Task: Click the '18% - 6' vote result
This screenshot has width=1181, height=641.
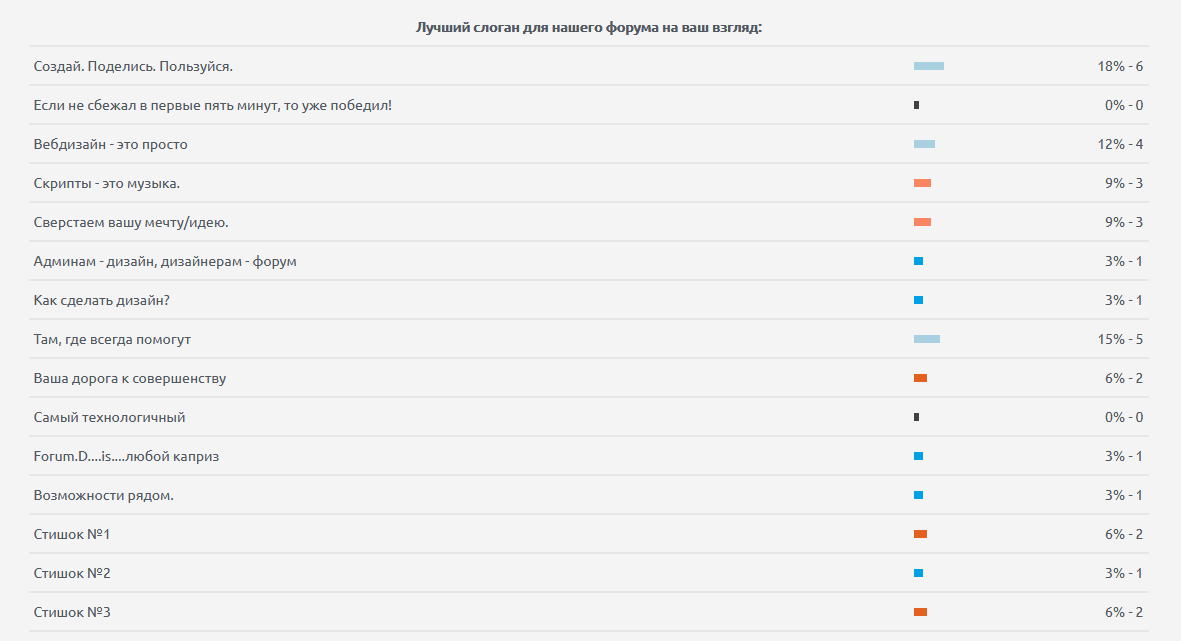Action: 1120,66
